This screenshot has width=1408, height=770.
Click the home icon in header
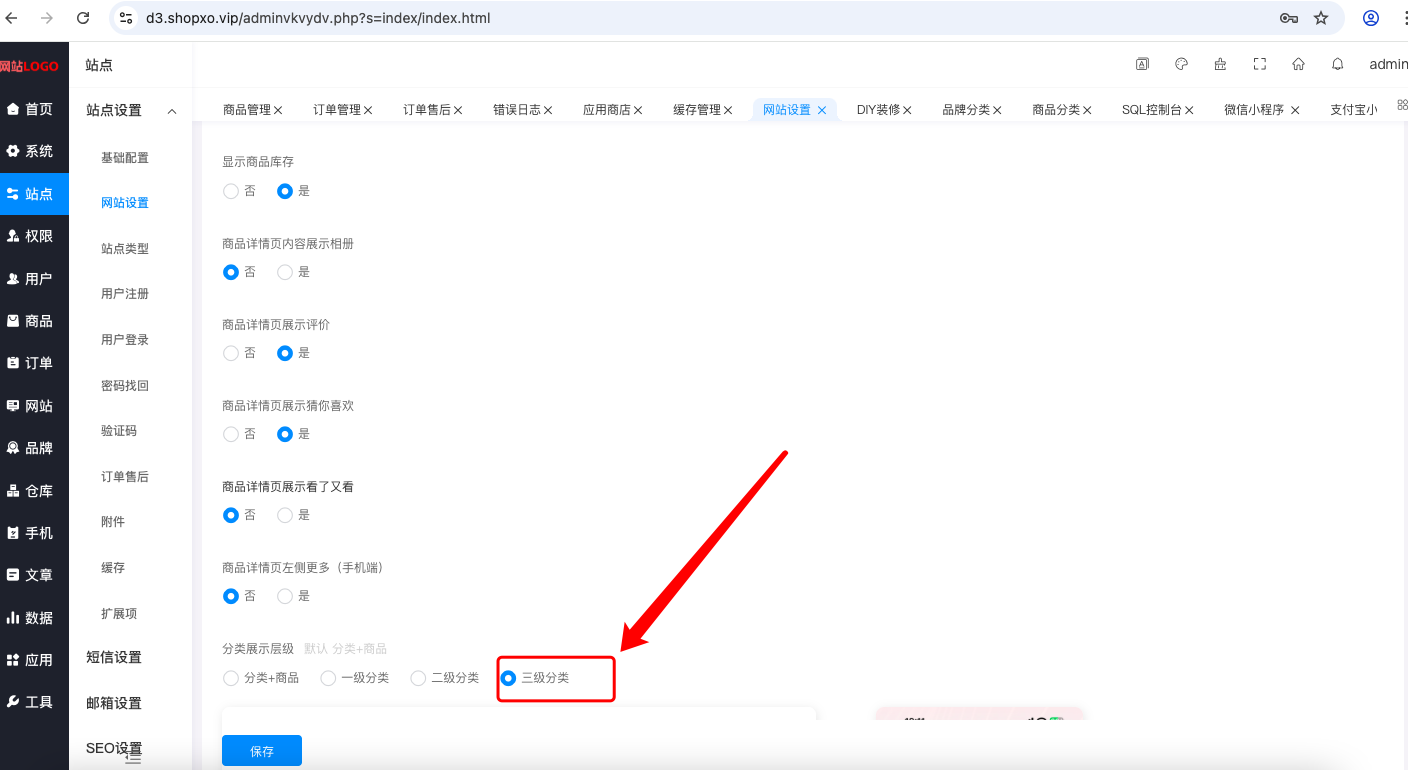pyautogui.click(x=1298, y=64)
